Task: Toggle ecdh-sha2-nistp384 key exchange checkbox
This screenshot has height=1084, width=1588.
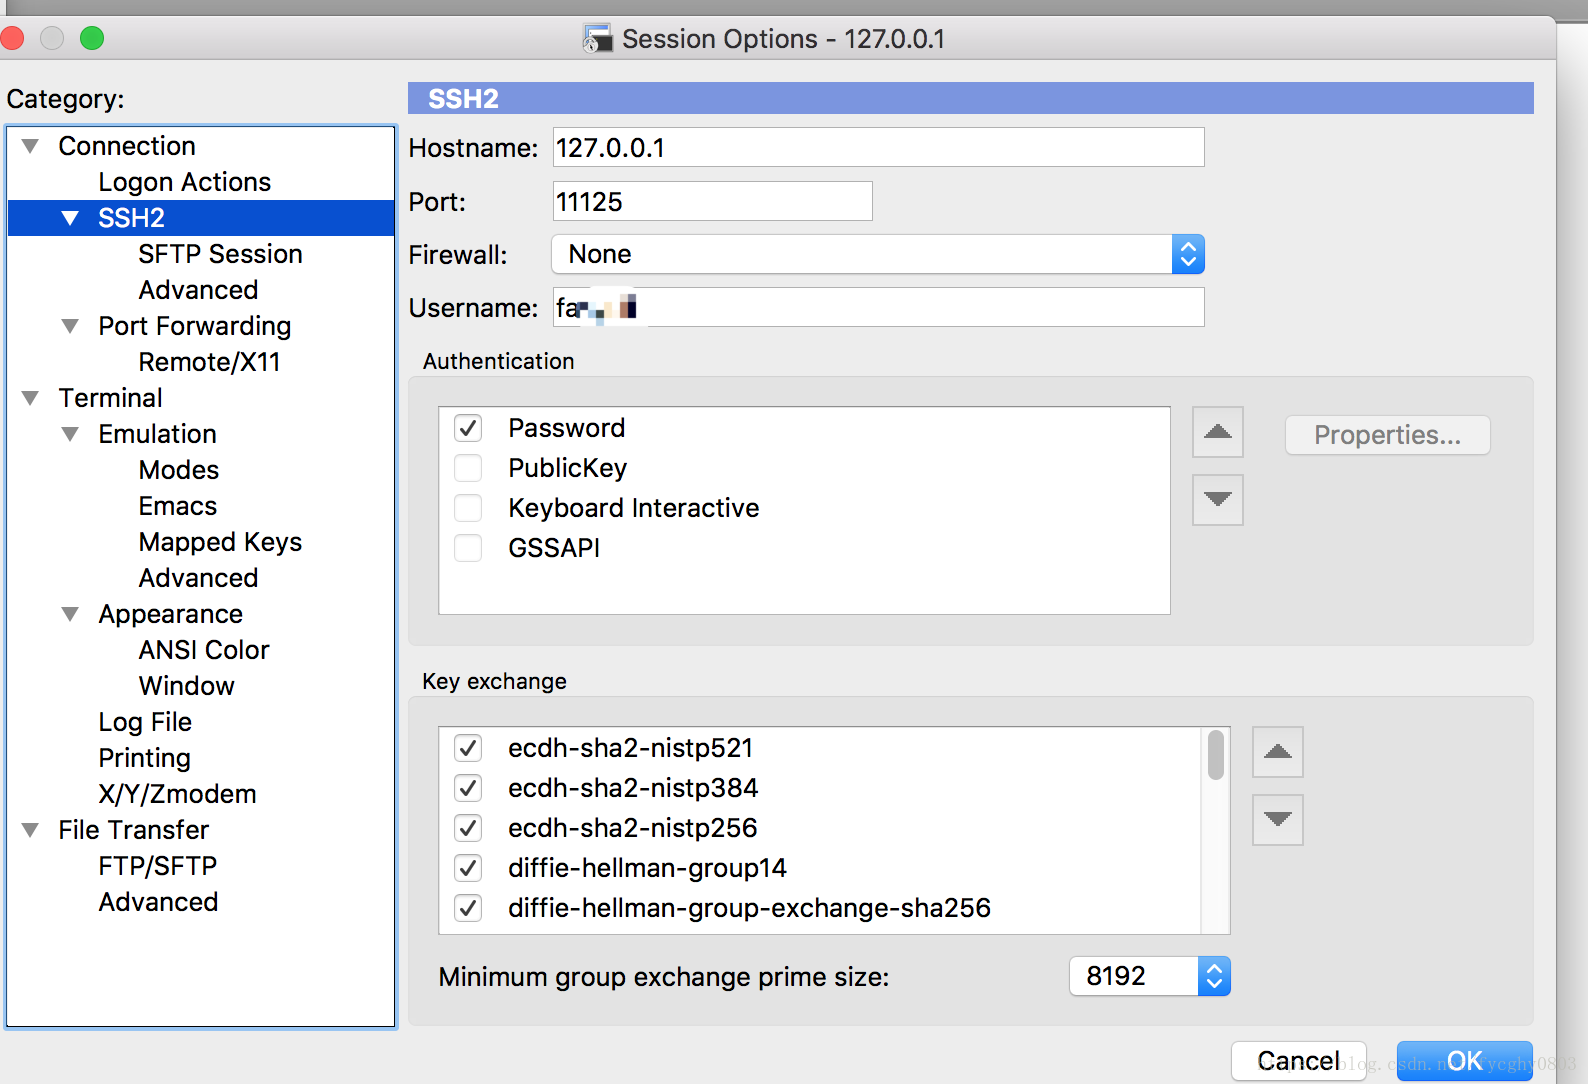Action: click(468, 788)
